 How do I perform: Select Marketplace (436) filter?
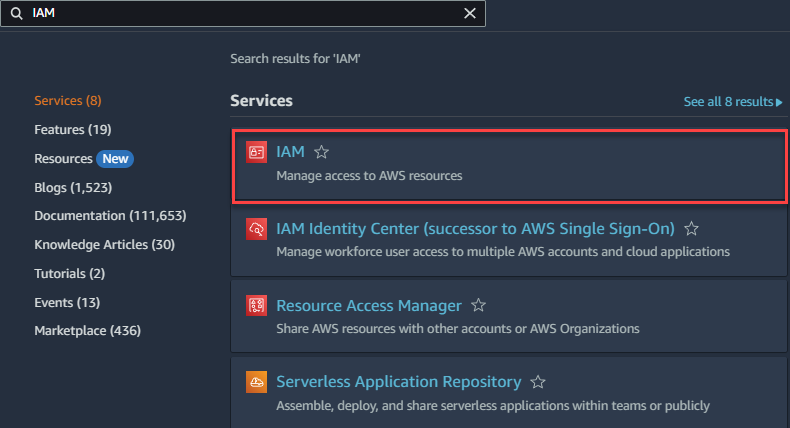[x=88, y=331]
